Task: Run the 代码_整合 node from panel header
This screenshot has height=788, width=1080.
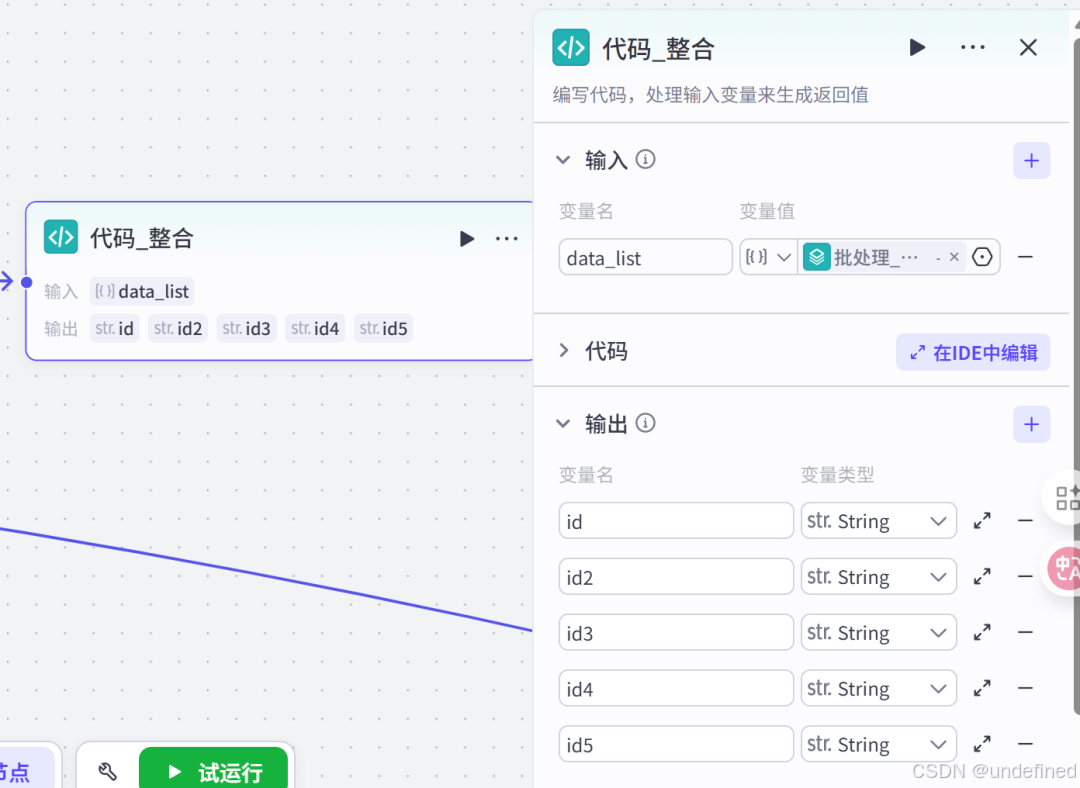Action: coord(917,48)
